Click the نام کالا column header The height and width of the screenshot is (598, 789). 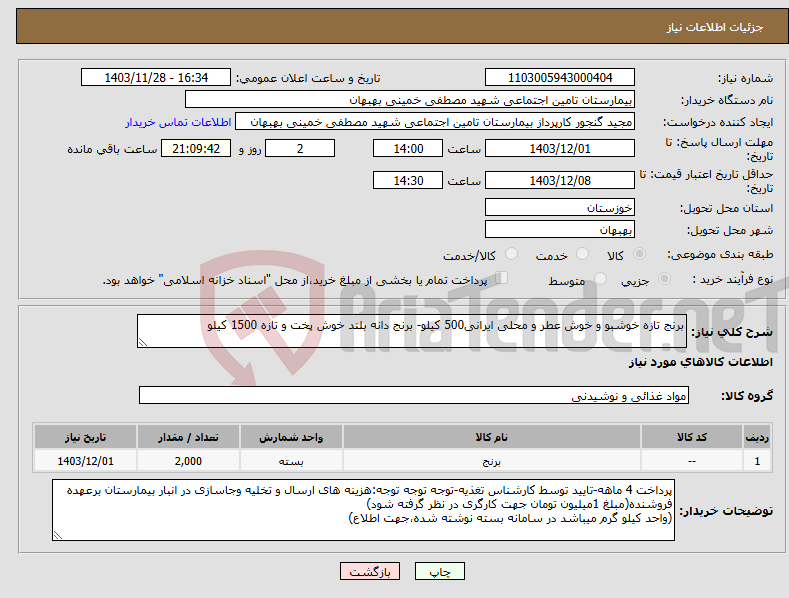(492, 437)
